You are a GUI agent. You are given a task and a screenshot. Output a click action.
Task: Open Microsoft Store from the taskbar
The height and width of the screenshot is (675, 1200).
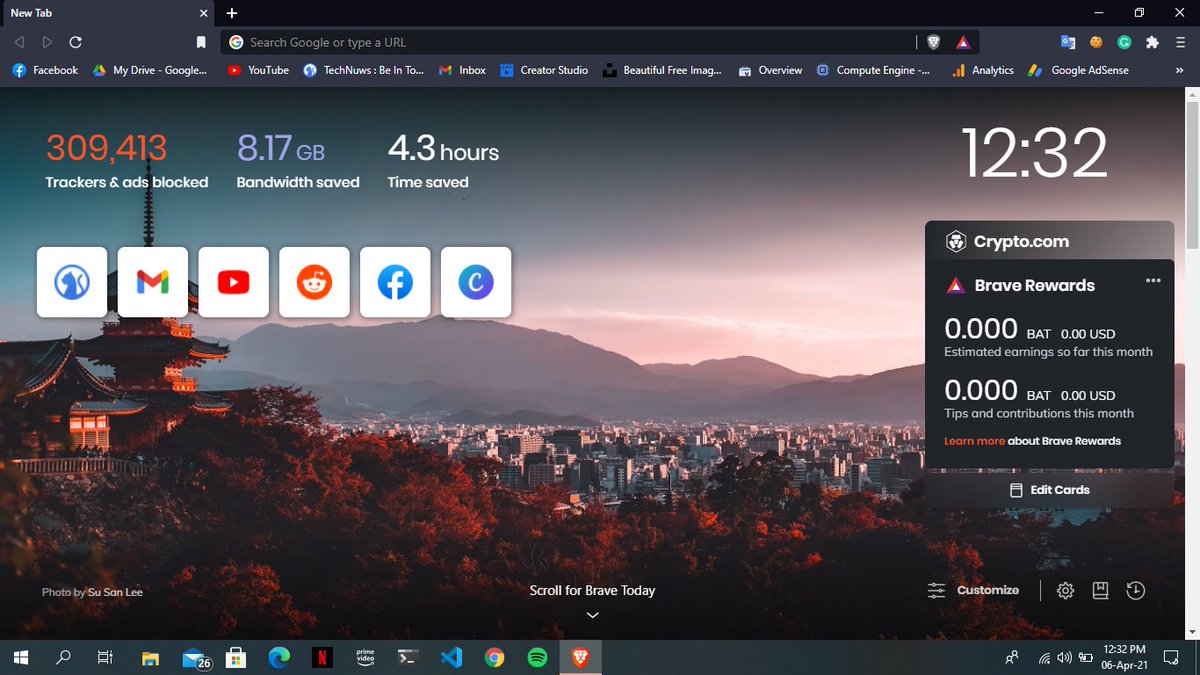tap(236, 657)
